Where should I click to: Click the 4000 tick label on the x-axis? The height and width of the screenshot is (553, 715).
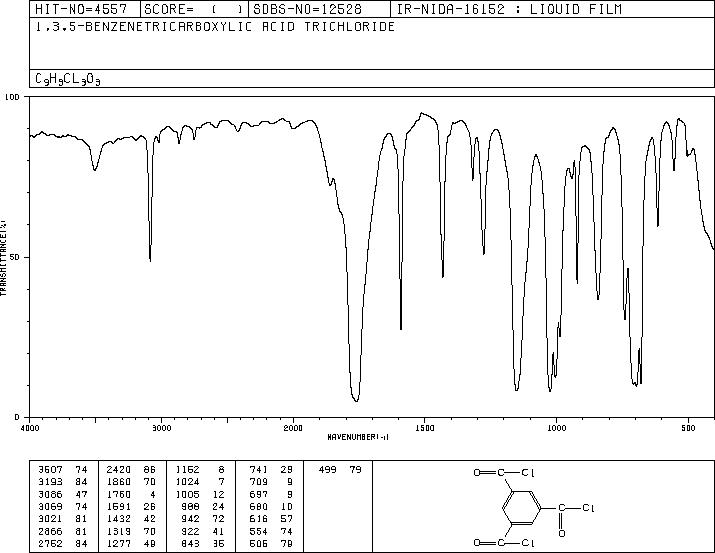tap(30, 428)
